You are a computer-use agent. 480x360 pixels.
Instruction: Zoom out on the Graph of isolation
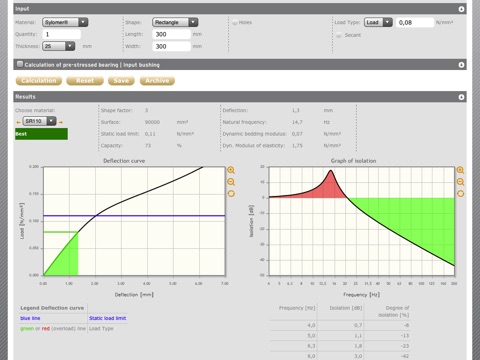tap(460, 182)
